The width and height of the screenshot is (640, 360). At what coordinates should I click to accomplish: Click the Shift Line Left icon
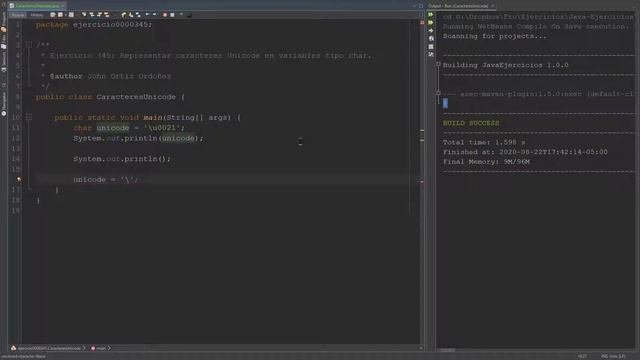147,15
